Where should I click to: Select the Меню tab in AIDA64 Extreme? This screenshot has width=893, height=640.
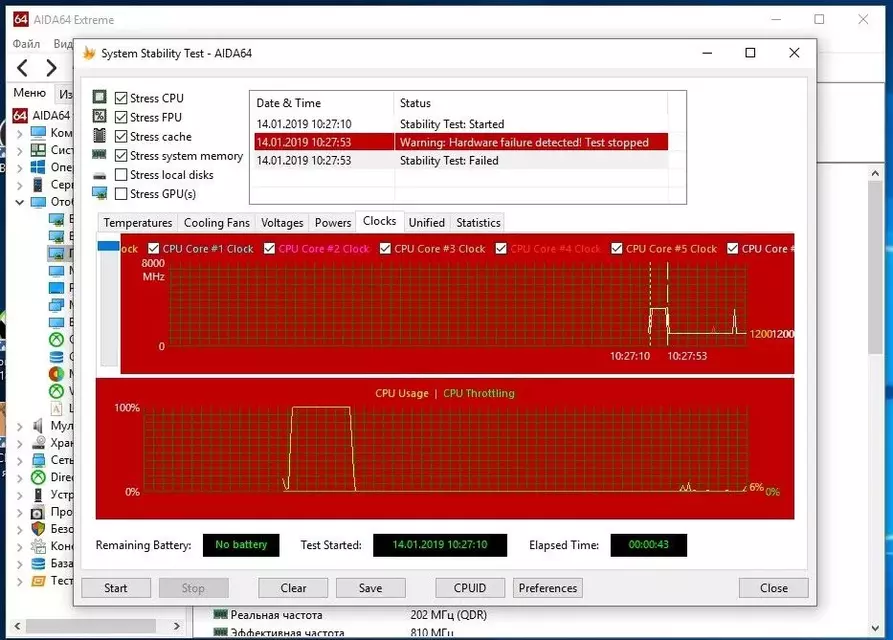29,93
